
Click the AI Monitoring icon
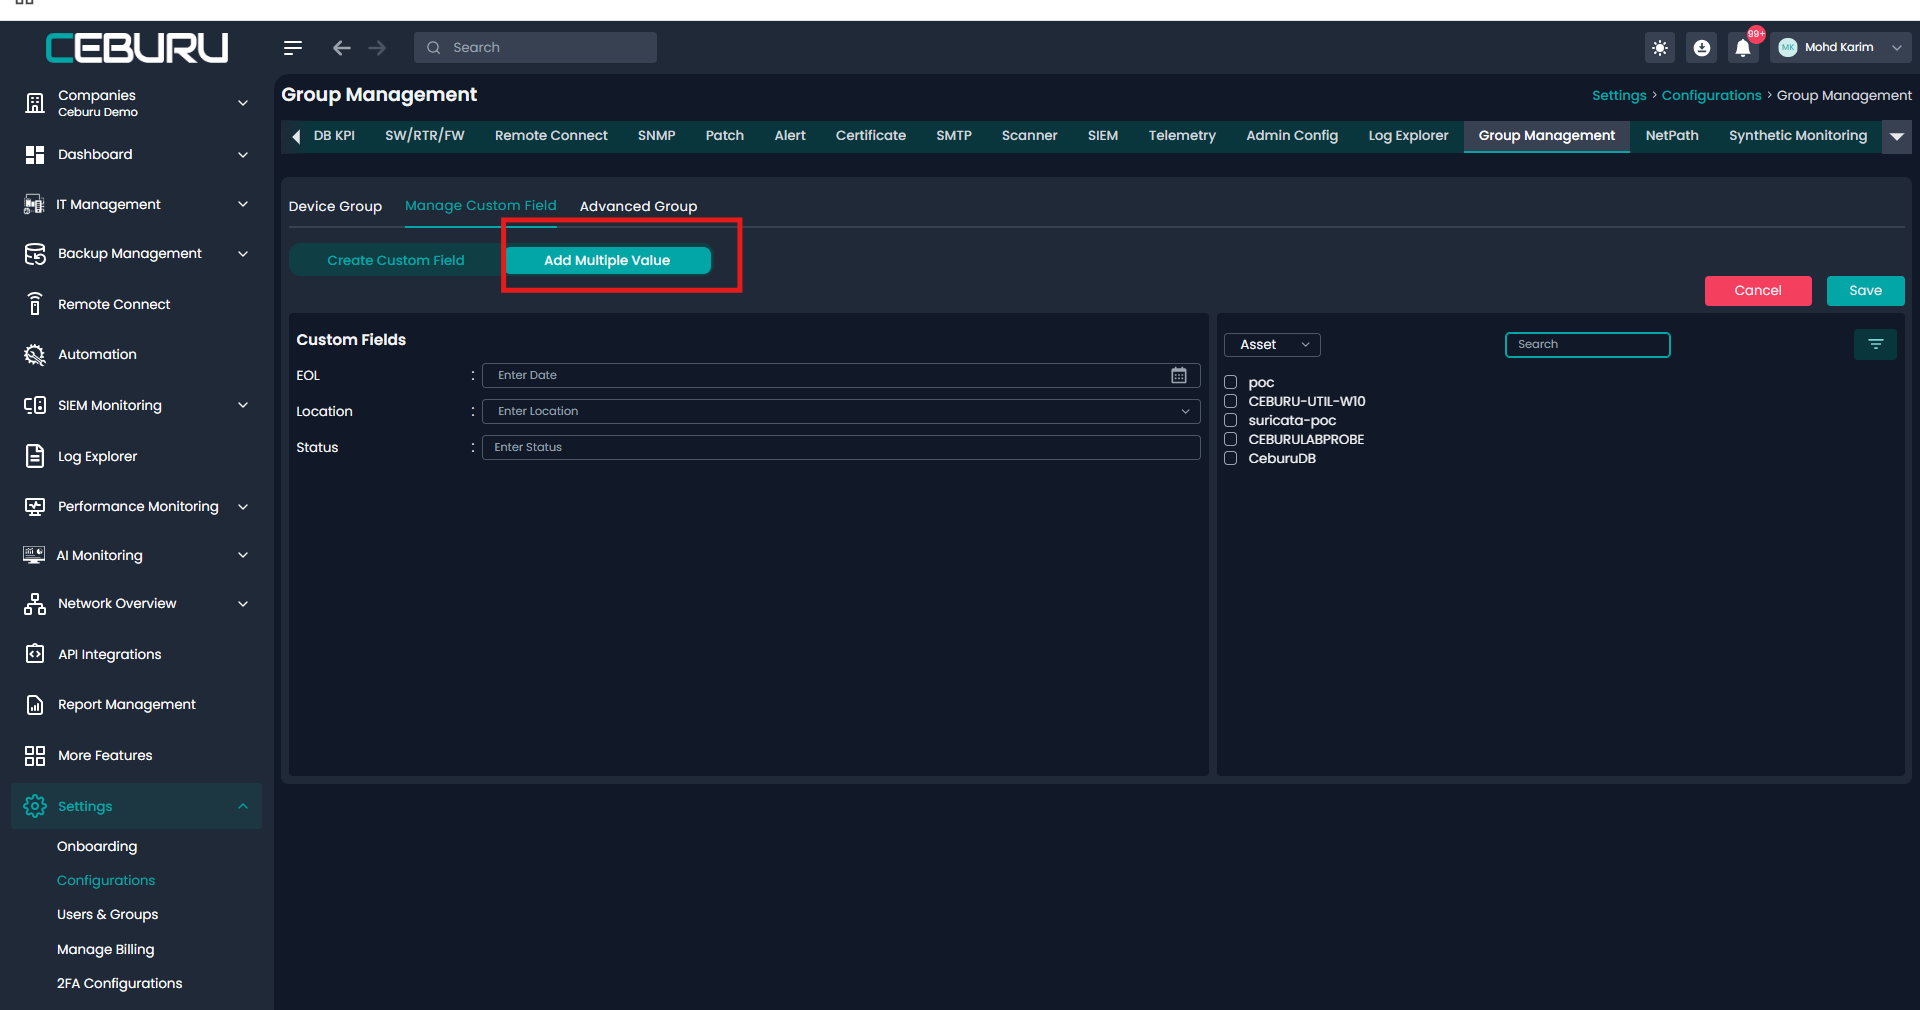tap(35, 555)
